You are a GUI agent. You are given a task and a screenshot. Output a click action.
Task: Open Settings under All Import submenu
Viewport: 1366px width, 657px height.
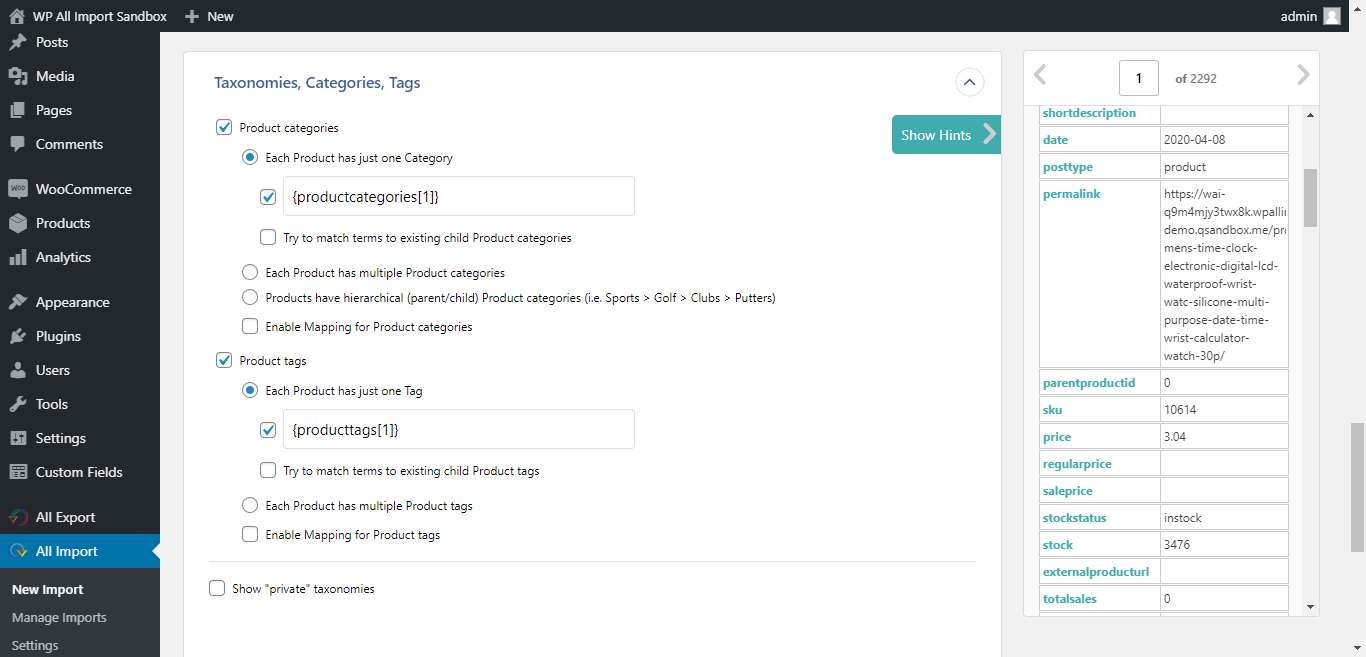35,646
